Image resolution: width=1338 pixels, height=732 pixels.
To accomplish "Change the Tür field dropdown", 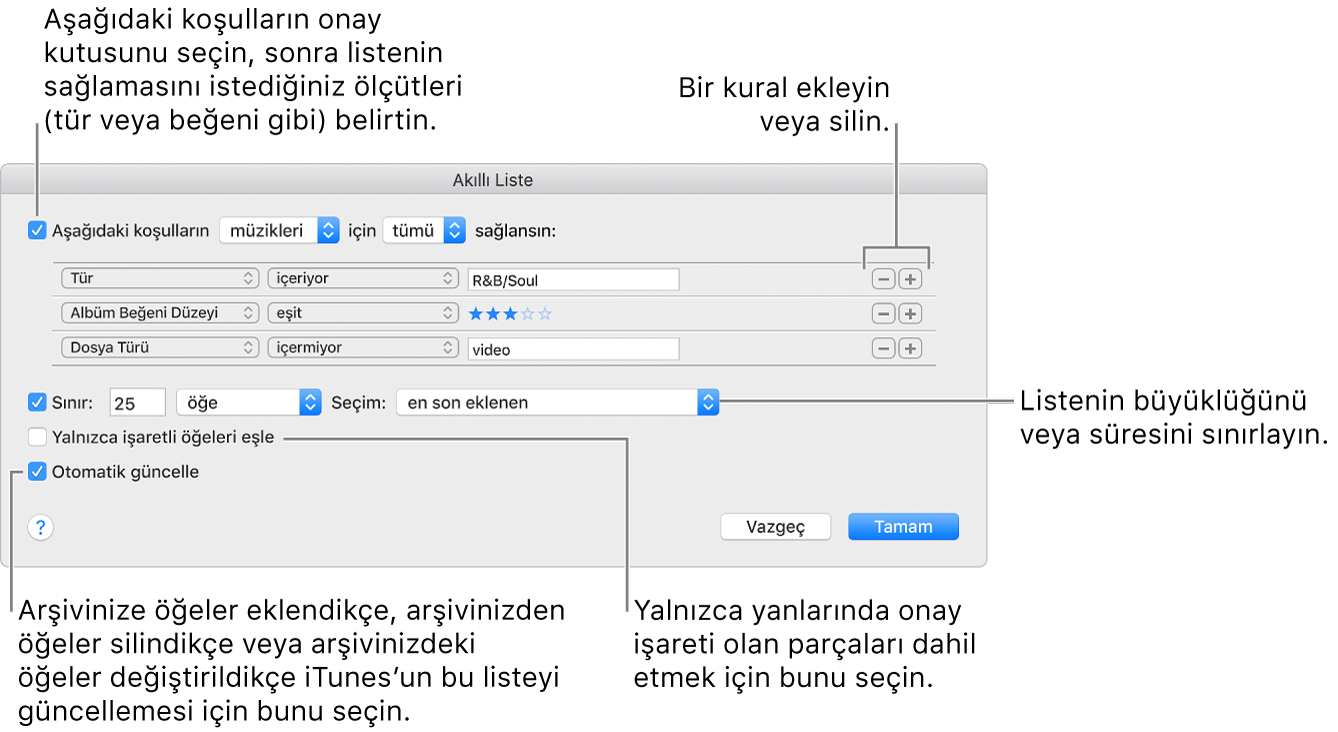I will 160,280.
